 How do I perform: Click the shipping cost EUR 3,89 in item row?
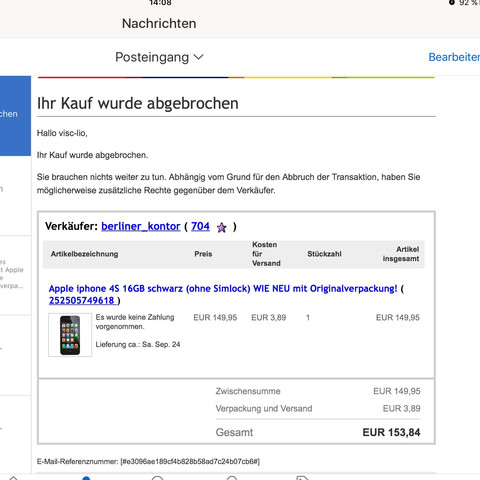pyautogui.click(x=269, y=317)
